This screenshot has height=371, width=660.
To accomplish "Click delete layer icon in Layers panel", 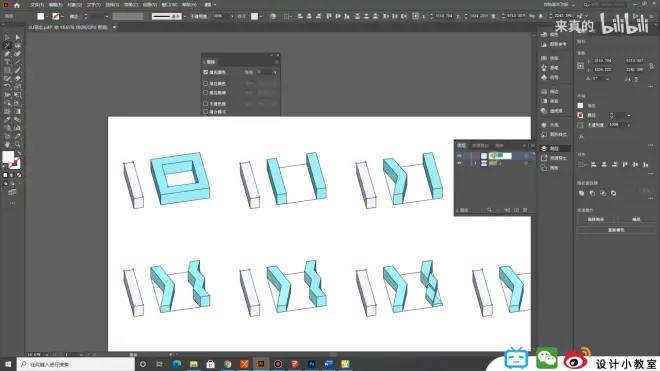I will [525, 210].
